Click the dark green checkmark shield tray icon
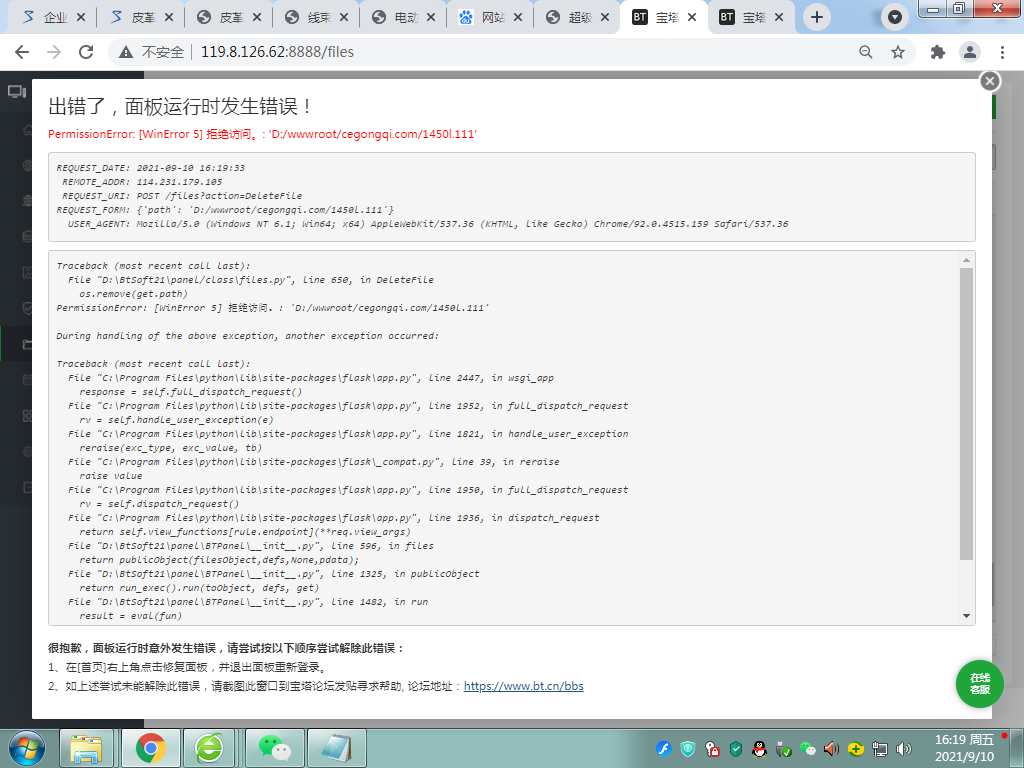 click(x=736, y=749)
